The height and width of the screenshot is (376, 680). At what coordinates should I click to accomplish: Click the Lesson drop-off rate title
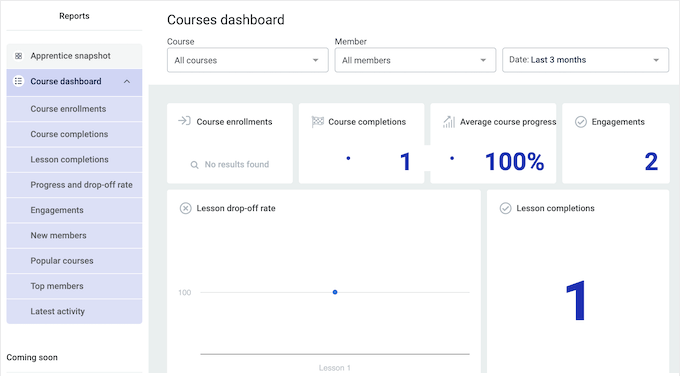tap(236, 208)
